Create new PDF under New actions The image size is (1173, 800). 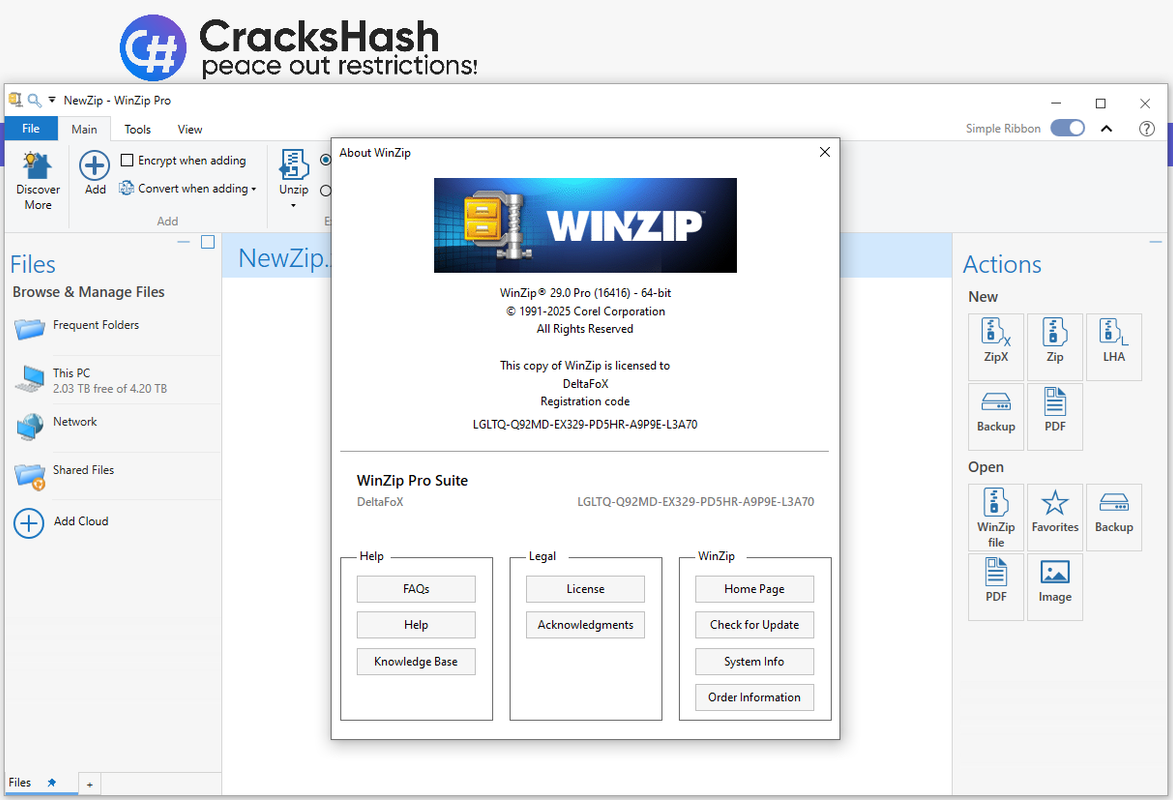tap(1055, 417)
